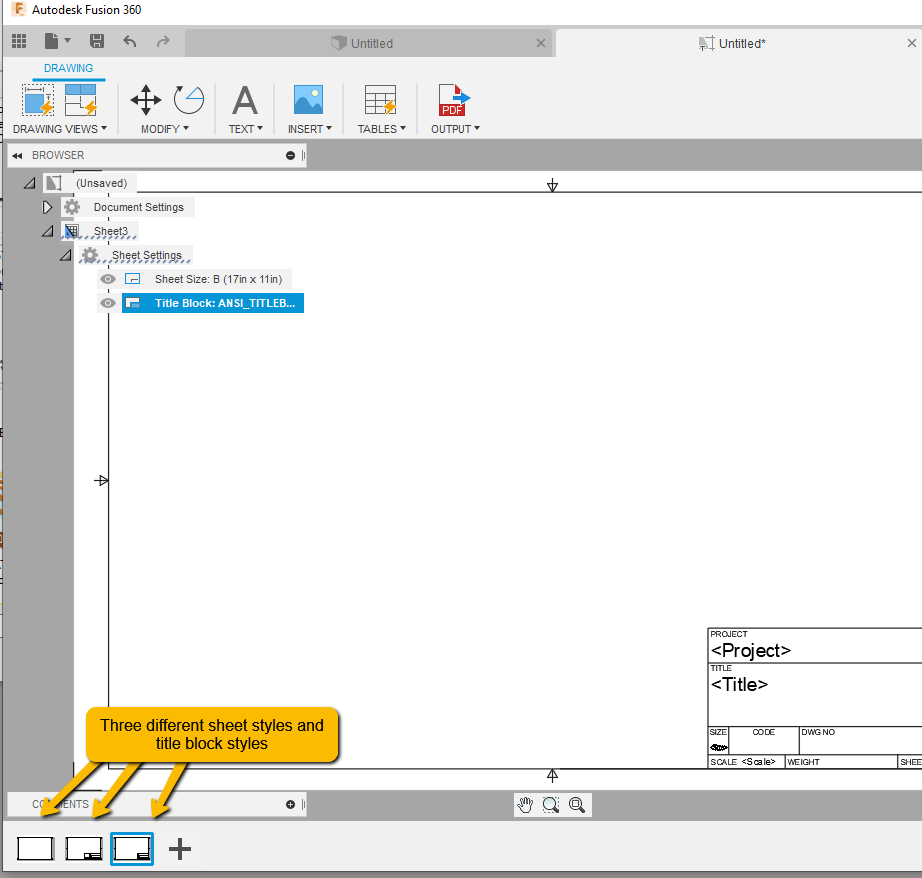922x878 pixels.
Task: Open the DRAWING VIEWS dropdown
Action: tap(60, 129)
